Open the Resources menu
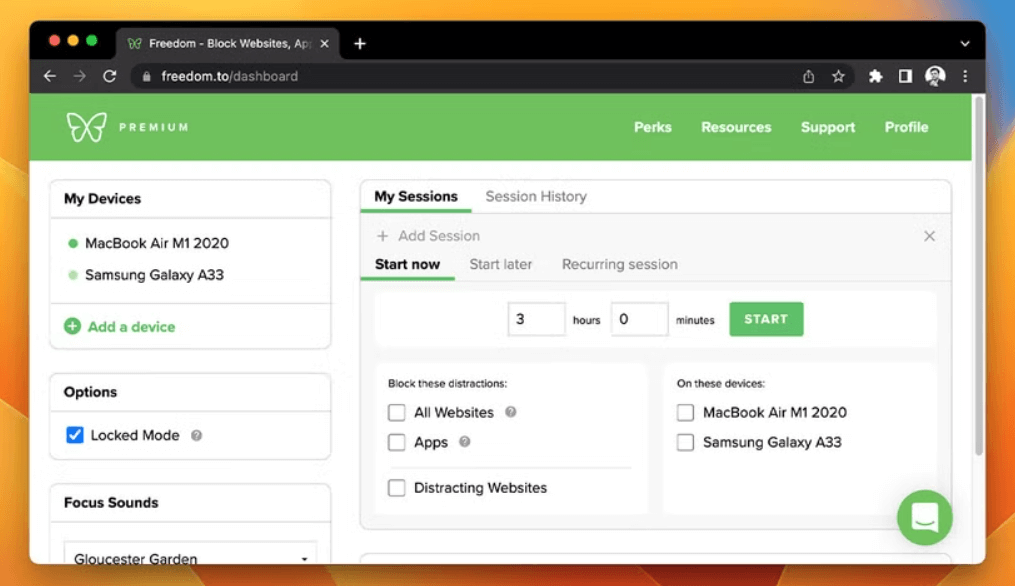1015x586 pixels. coord(736,128)
